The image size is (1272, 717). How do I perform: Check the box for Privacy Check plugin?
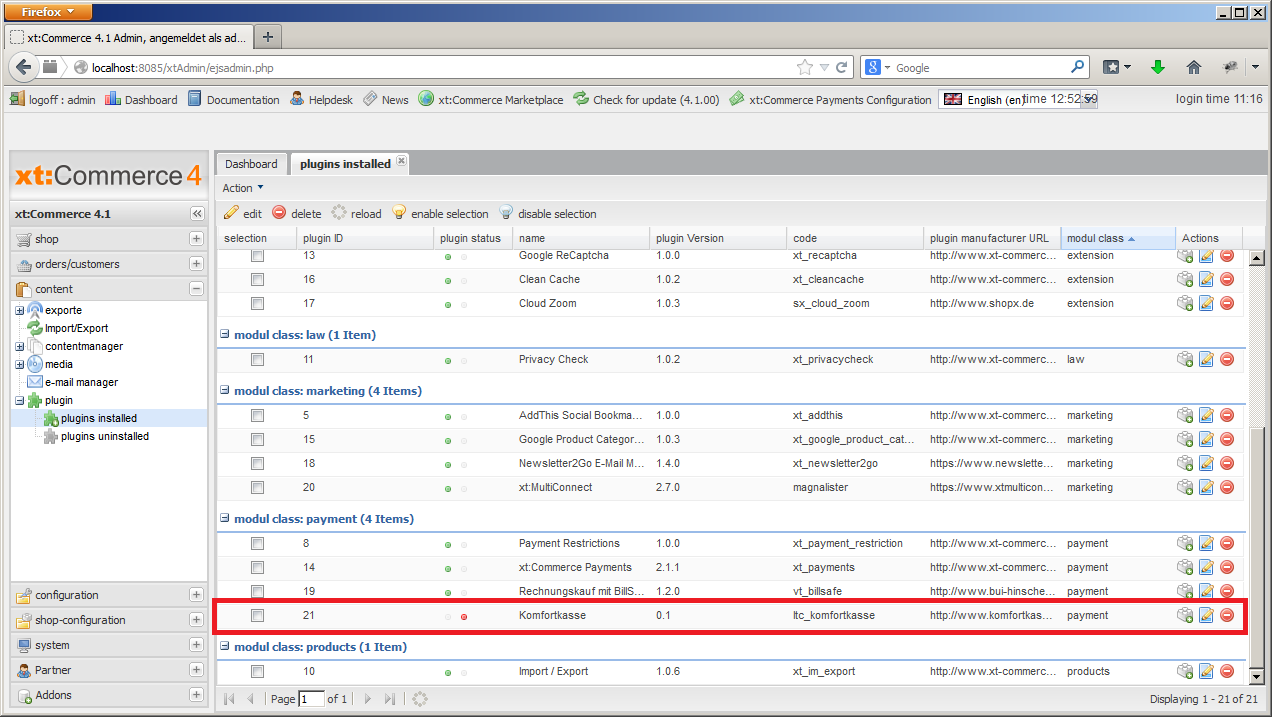257,359
